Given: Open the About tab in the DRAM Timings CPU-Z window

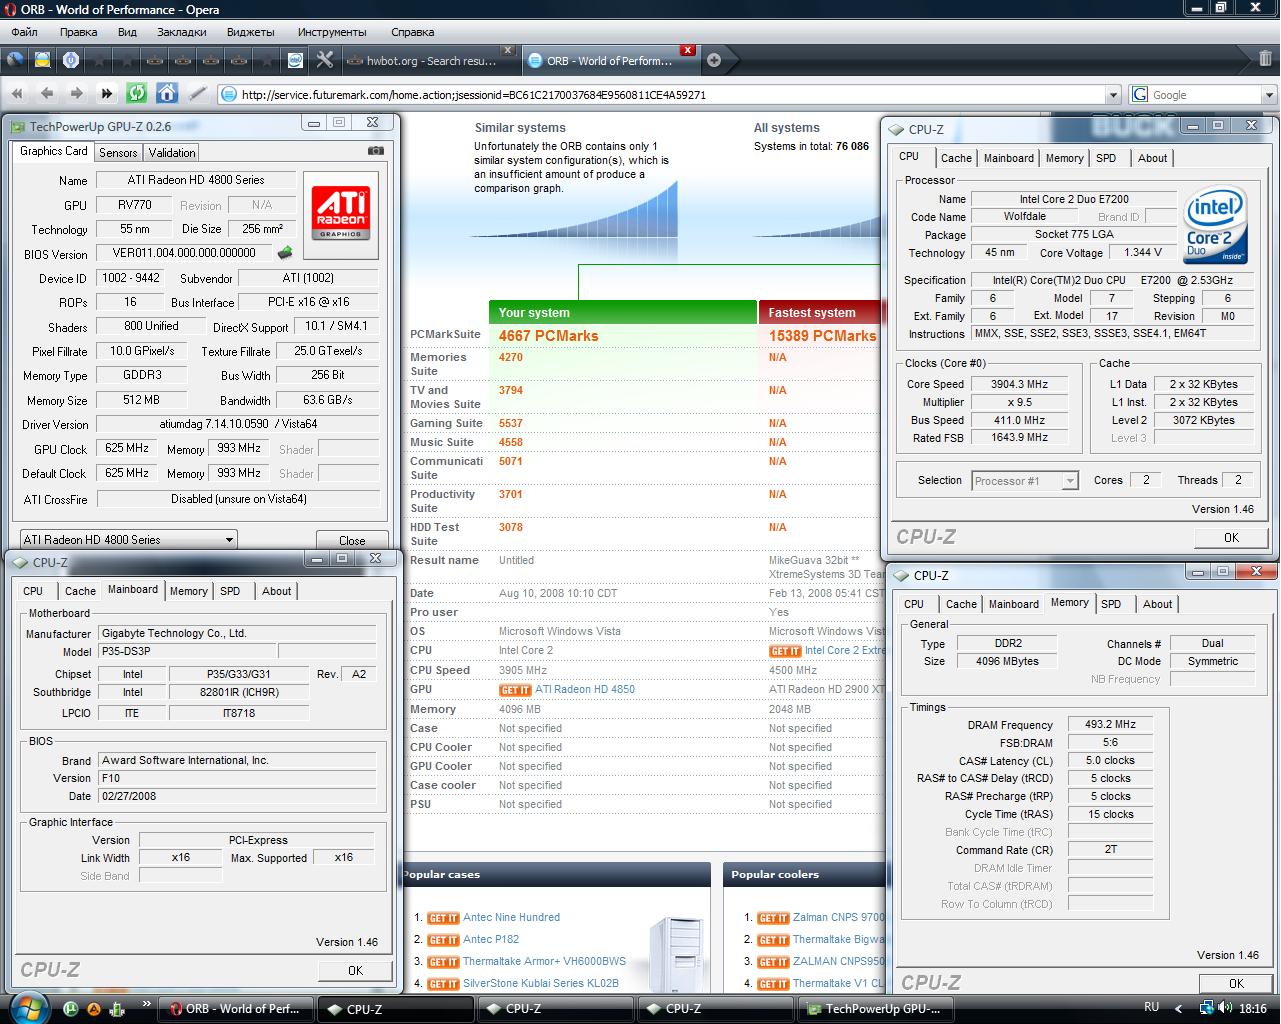Looking at the screenshot, I should click(x=1157, y=604).
